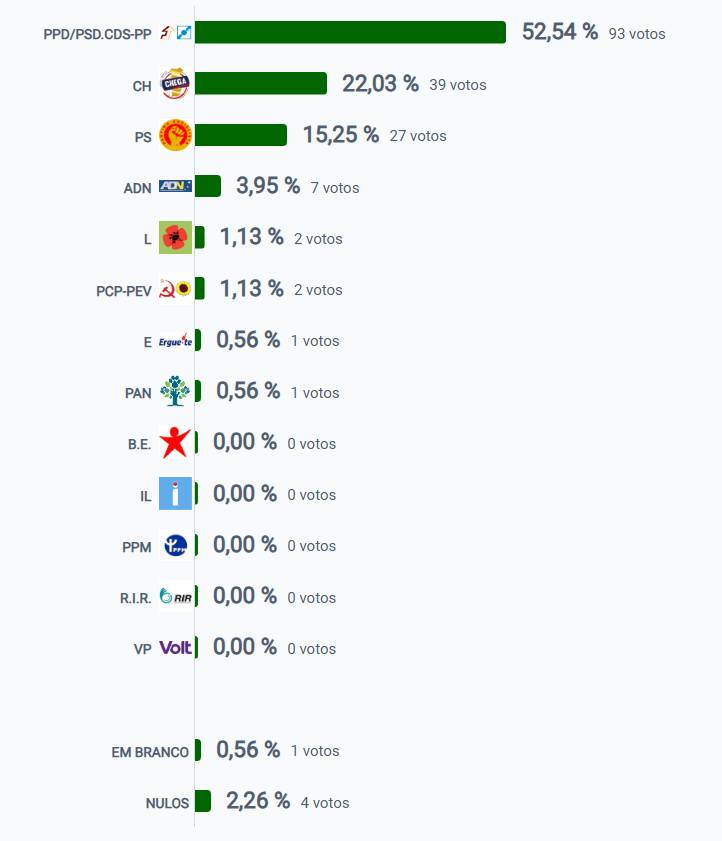Click the LIVRE poppy logo
Image resolution: width=722 pixels, height=841 pixels.
pos(175,238)
